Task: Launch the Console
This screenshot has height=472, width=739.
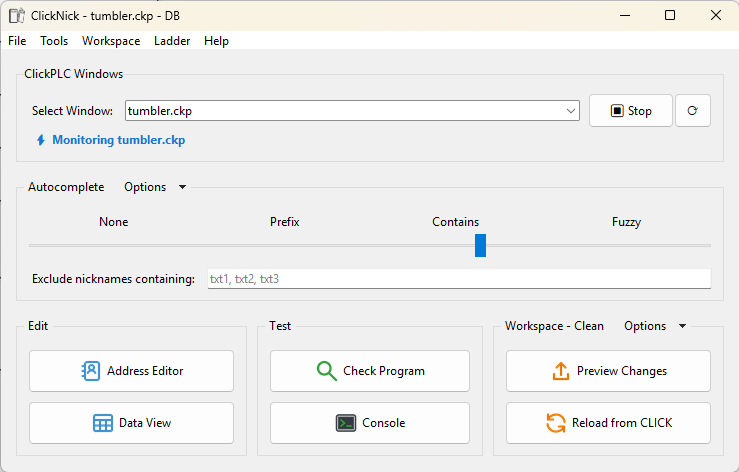Action: point(370,423)
